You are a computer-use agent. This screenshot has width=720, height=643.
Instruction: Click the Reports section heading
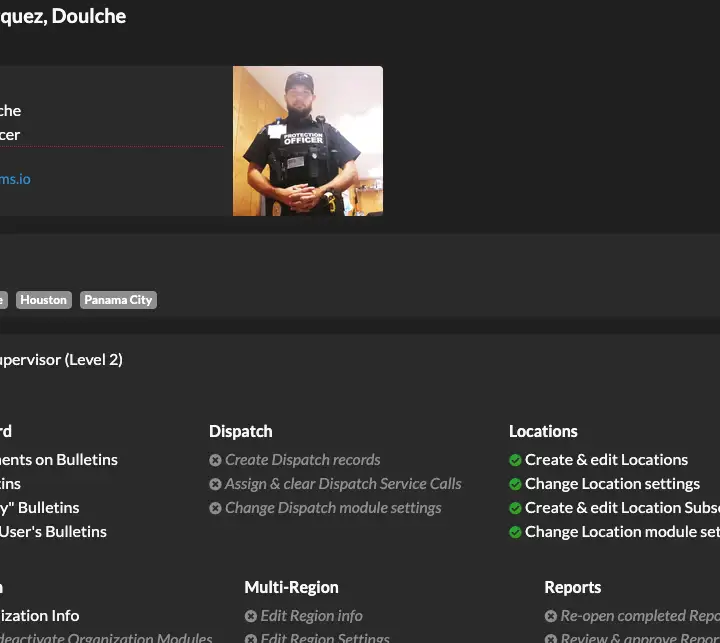click(573, 587)
